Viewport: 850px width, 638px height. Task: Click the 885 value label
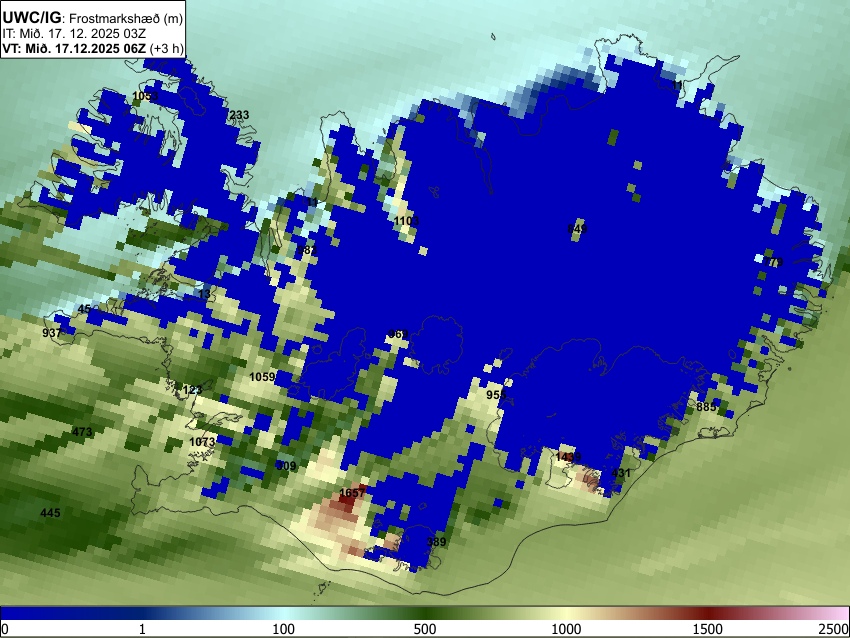coord(706,407)
